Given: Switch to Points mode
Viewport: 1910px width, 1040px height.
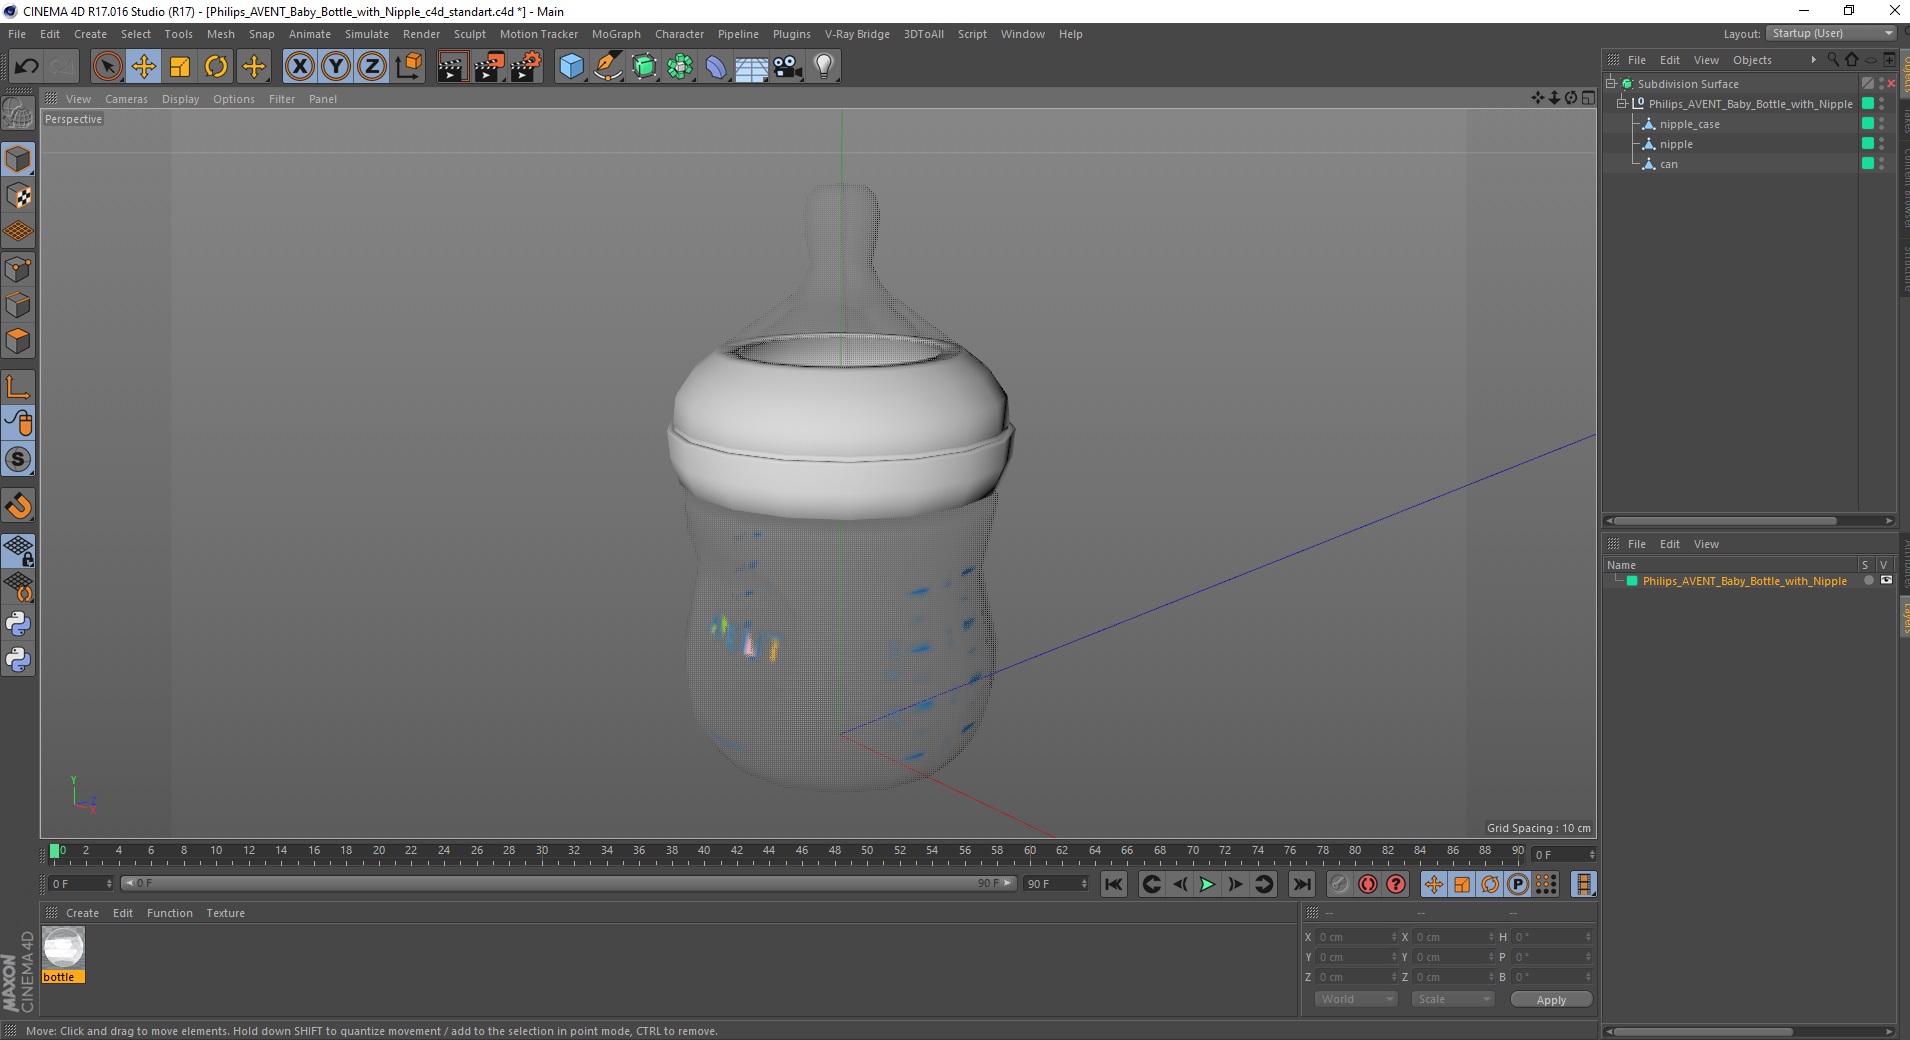Looking at the screenshot, I should coord(18,269).
